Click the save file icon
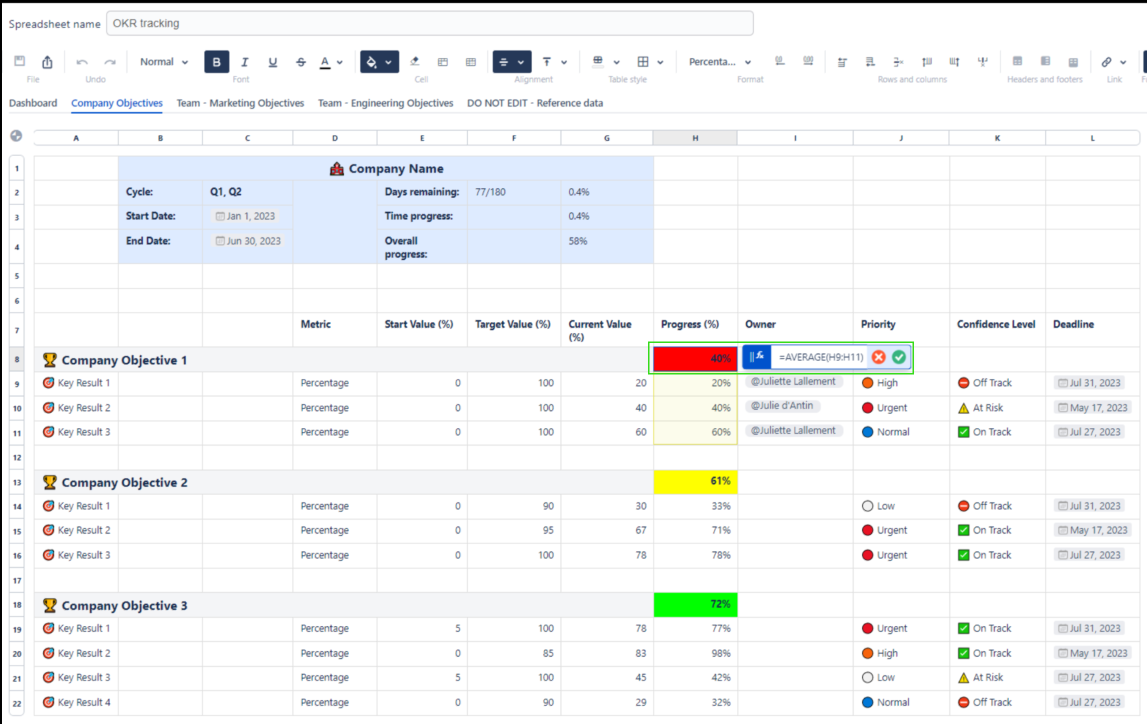Viewport: 1147px width, 724px height. point(20,62)
